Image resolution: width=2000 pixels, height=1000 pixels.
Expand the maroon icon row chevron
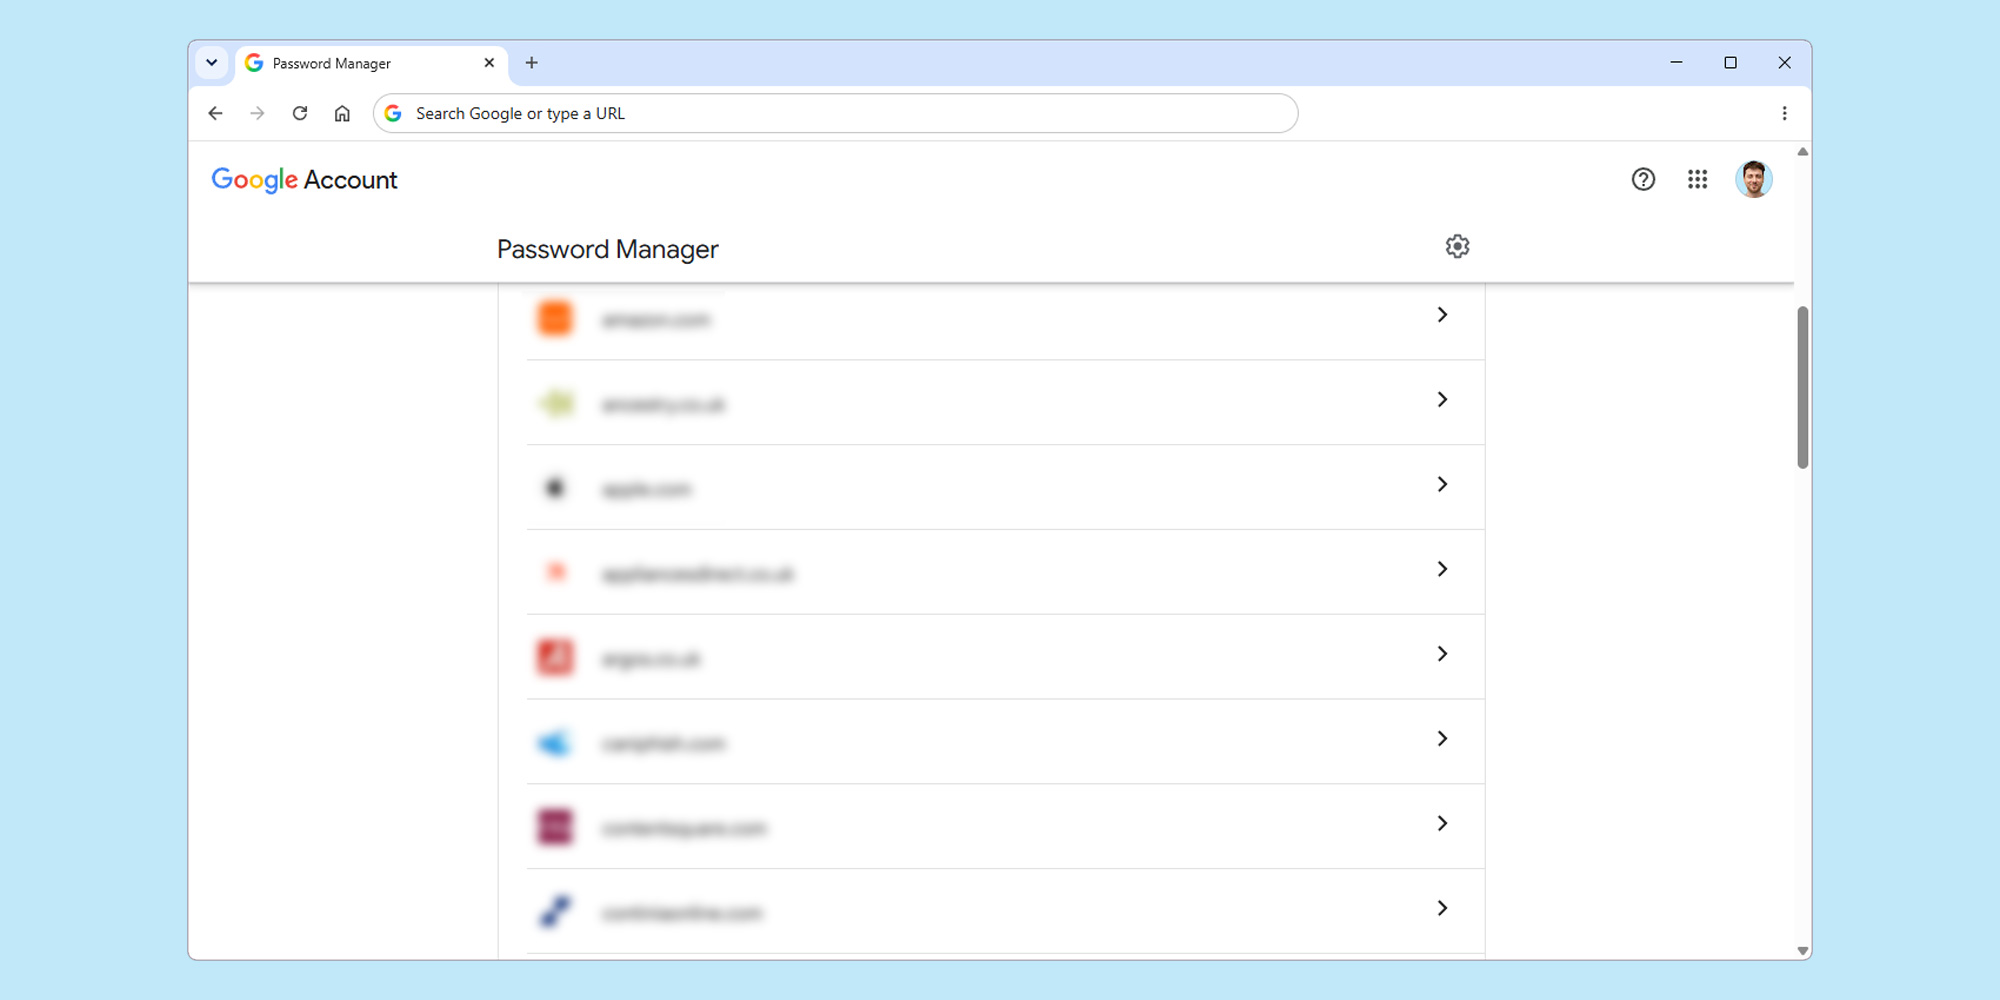(1442, 824)
